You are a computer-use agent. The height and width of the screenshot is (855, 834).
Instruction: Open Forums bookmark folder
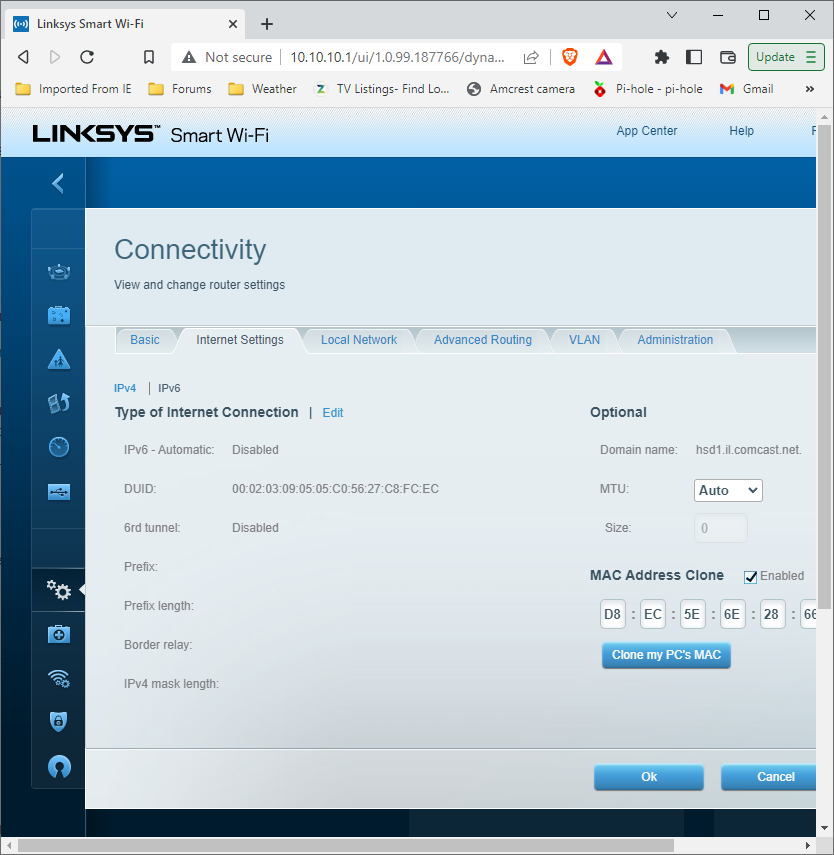coord(180,89)
